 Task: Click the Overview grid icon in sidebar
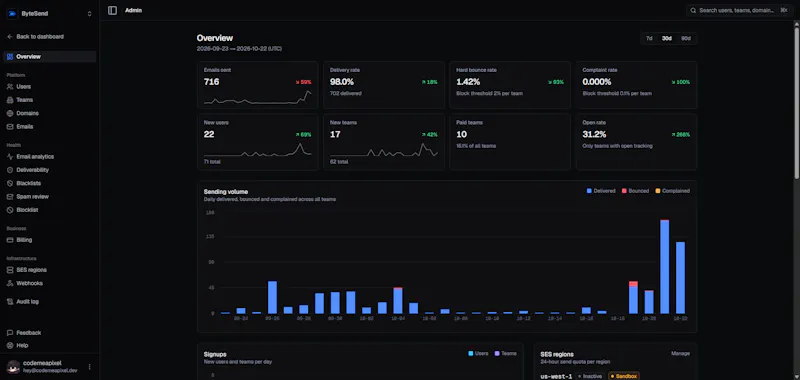[x=10, y=57]
